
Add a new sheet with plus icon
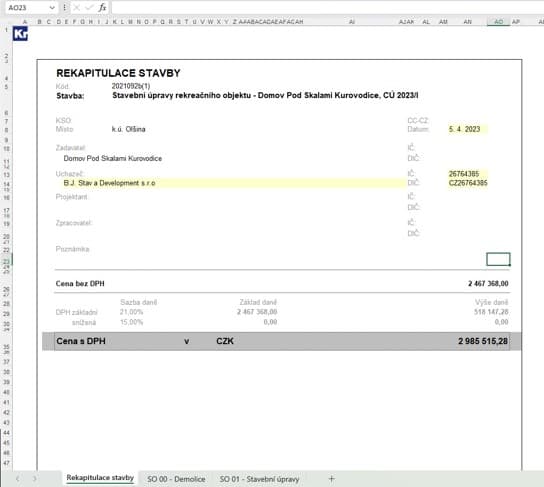point(331,479)
